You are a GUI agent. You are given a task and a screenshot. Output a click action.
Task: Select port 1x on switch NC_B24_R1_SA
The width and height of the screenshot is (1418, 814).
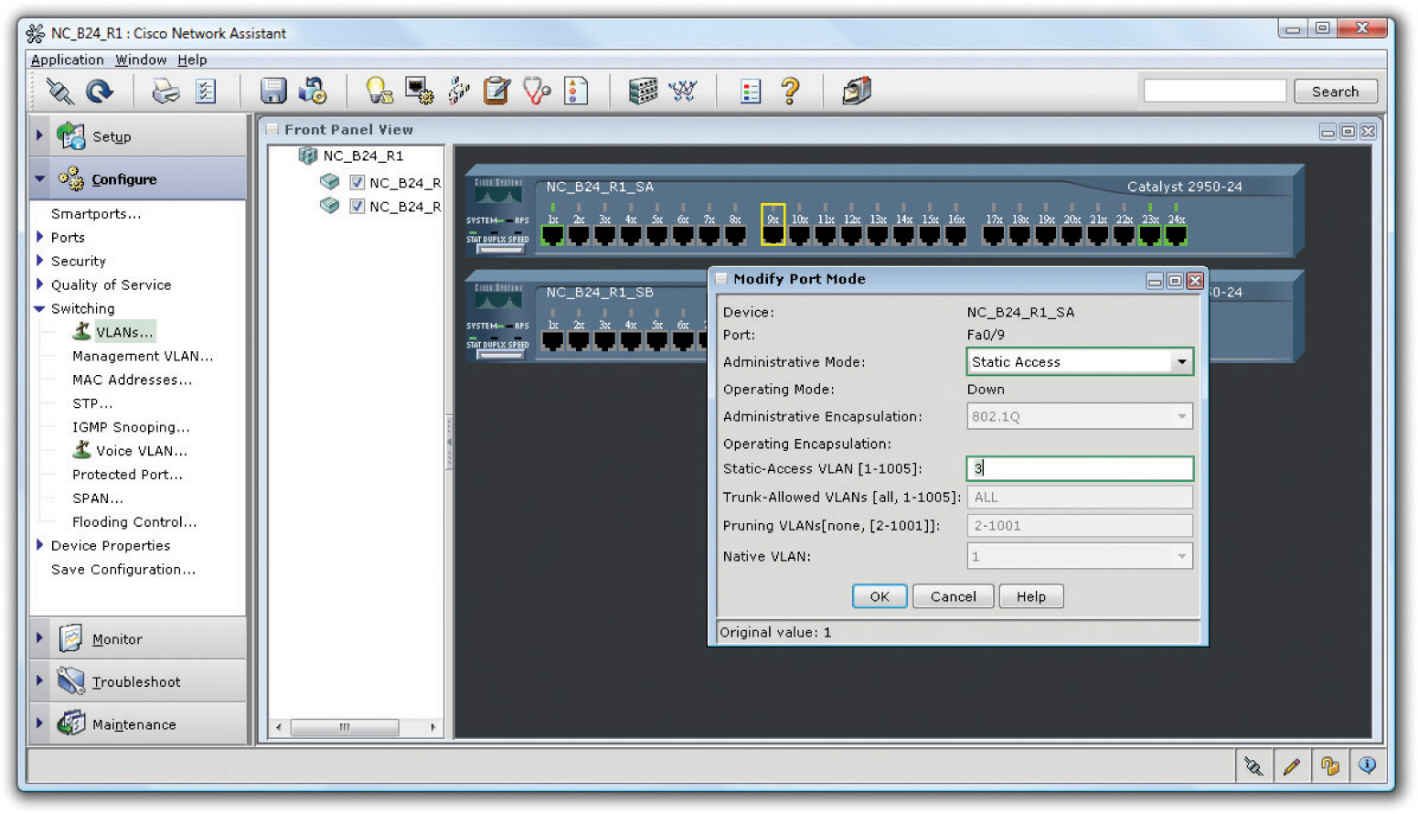pos(553,235)
